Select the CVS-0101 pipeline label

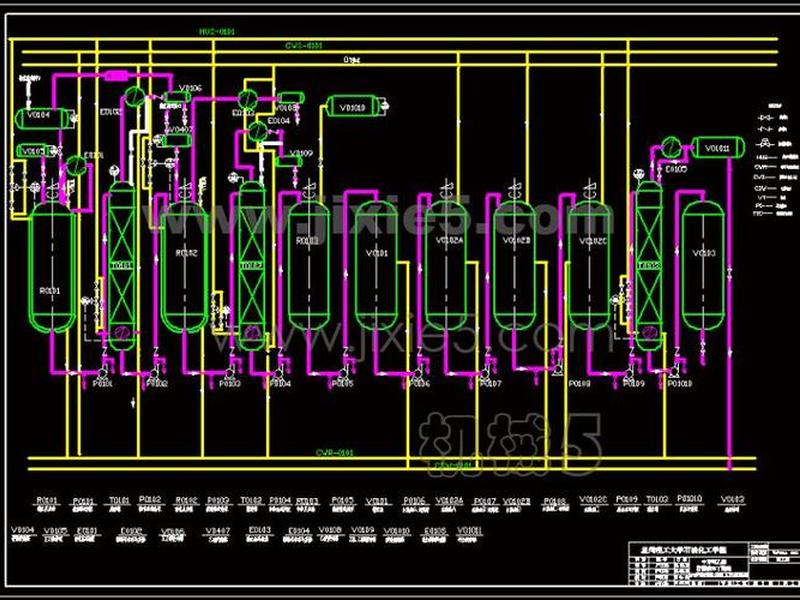[304, 46]
